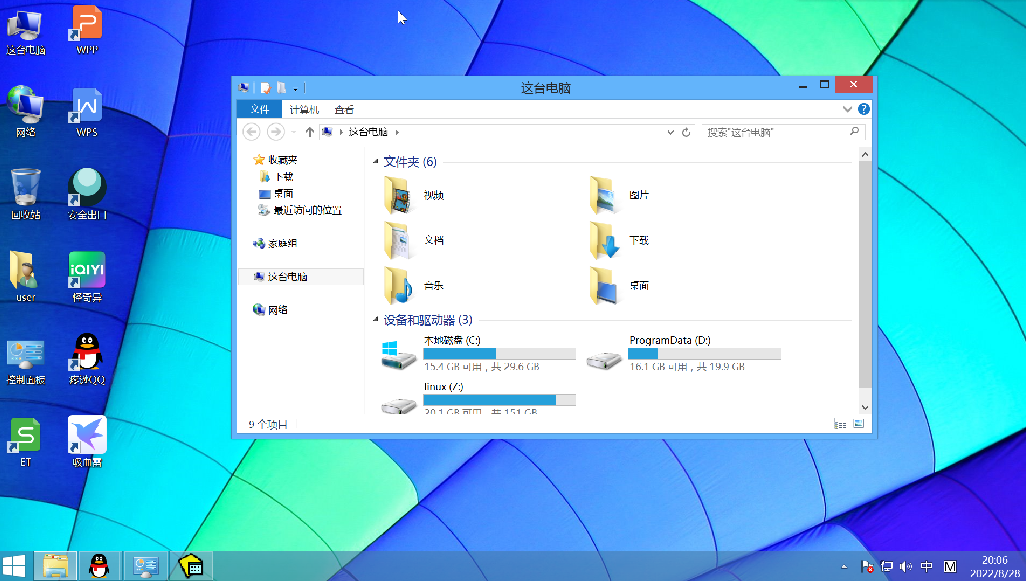Screen dimensions: 1026x581
Task: Open the WPS writer shortcut on the desktop
Action: click(x=87, y=113)
